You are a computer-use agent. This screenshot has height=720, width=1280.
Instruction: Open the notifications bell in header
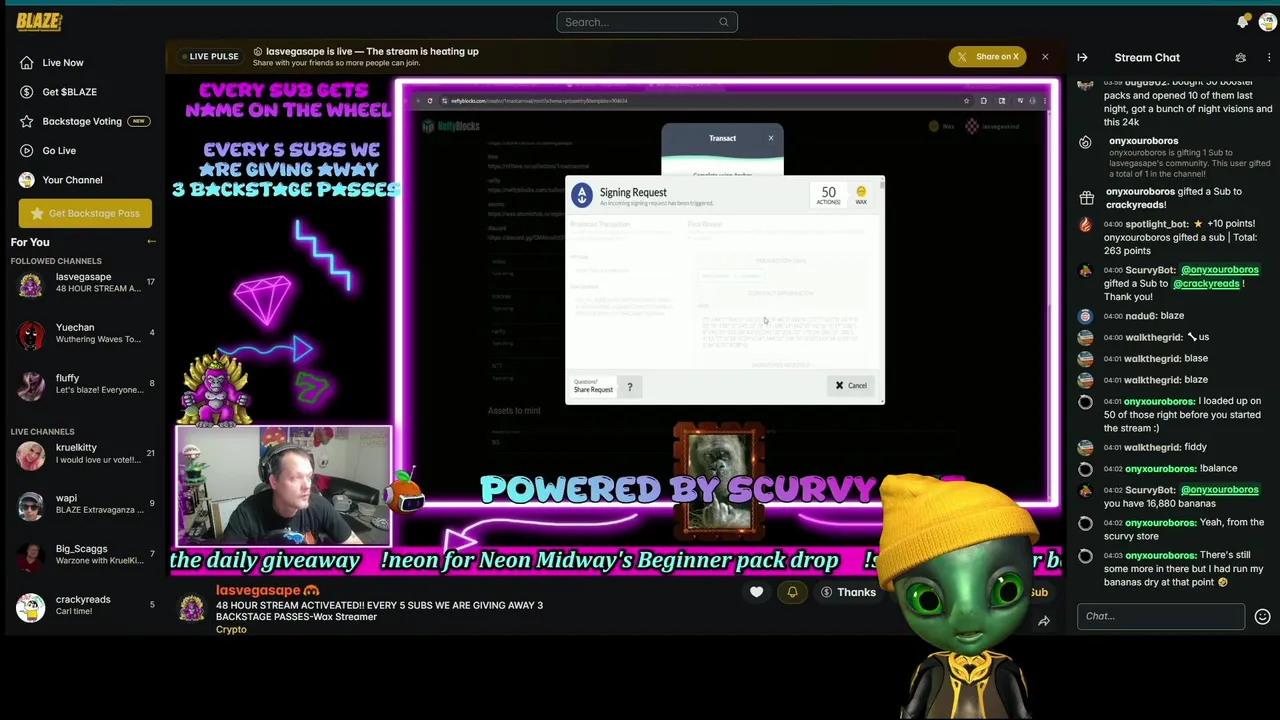[x=1243, y=22]
